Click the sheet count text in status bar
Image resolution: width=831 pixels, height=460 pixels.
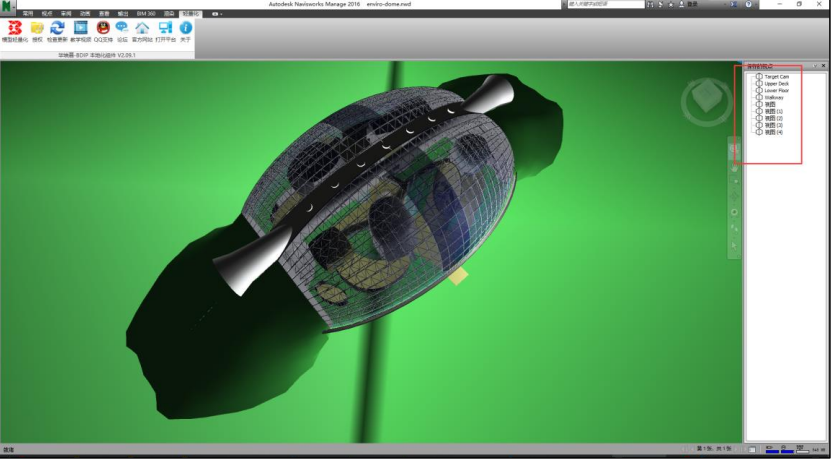(x=714, y=449)
